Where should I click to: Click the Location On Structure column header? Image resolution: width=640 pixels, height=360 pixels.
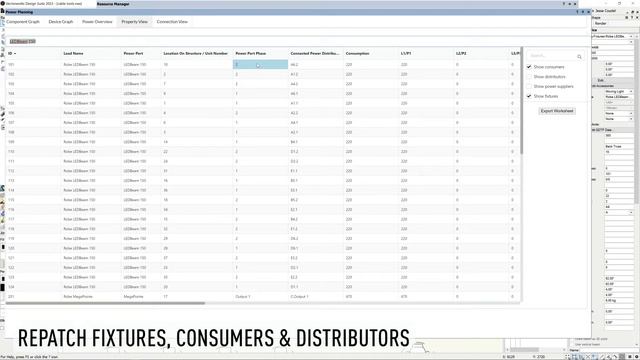(196, 53)
